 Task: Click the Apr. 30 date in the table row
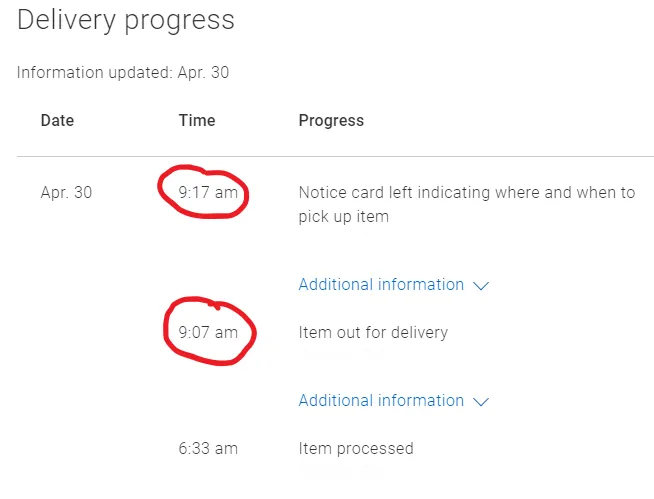click(x=66, y=193)
